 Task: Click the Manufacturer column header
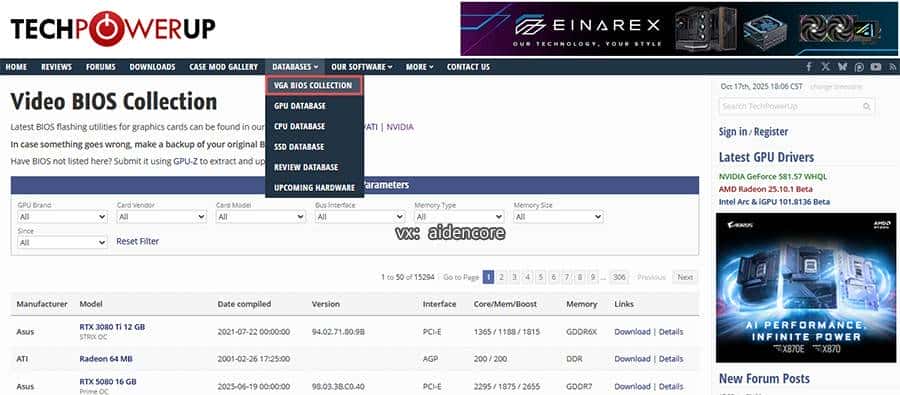click(42, 304)
